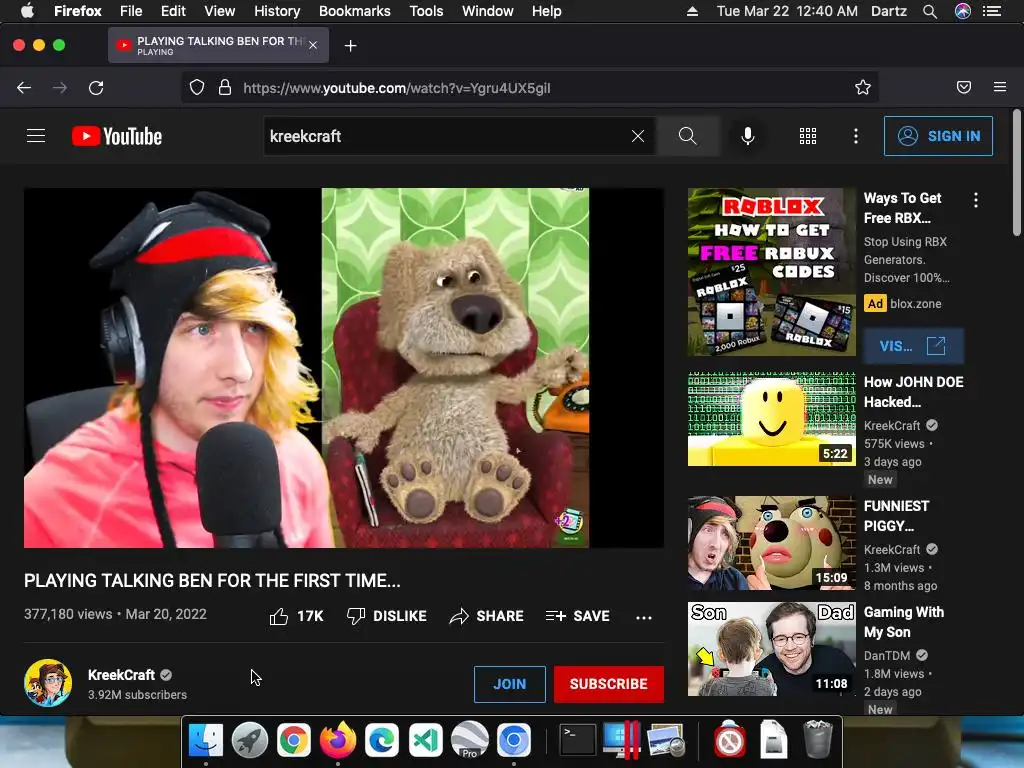Open YouTube settings three-dot menu
This screenshot has width=1024, height=768.
pyautogui.click(x=856, y=136)
